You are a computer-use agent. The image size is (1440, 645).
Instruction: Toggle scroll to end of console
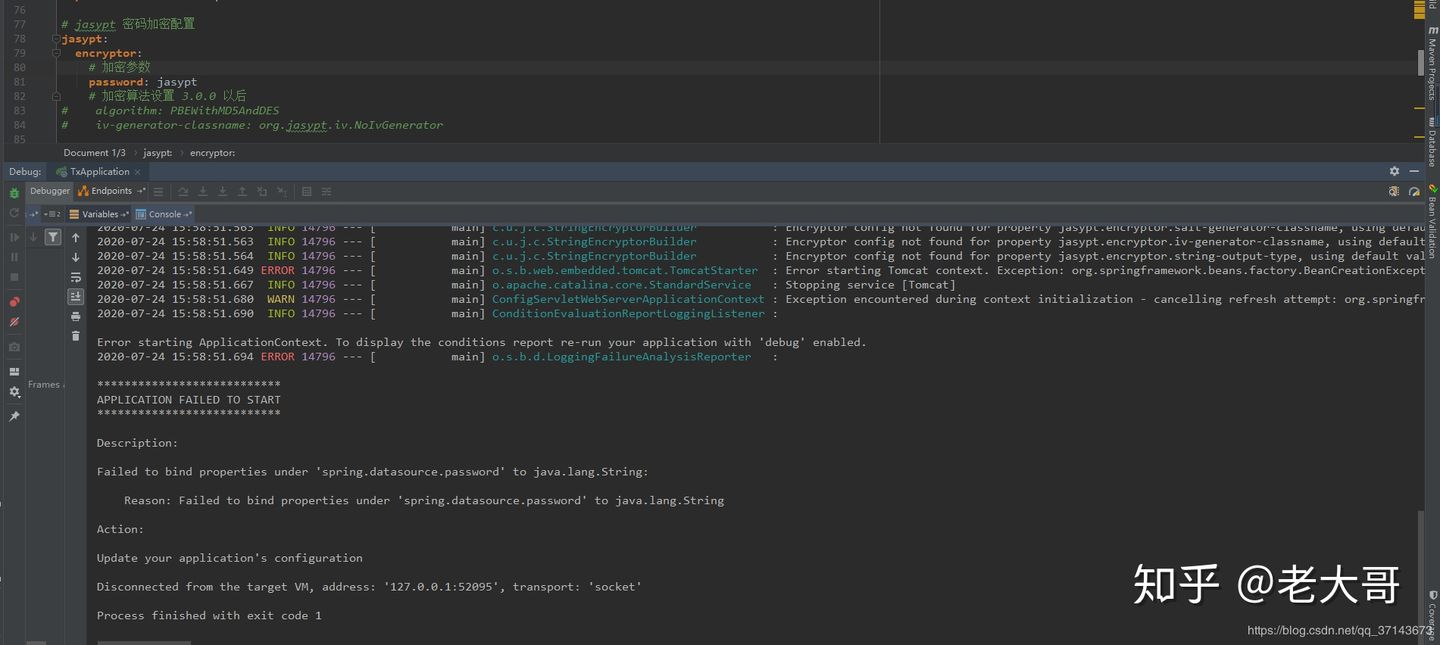(75, 296)
